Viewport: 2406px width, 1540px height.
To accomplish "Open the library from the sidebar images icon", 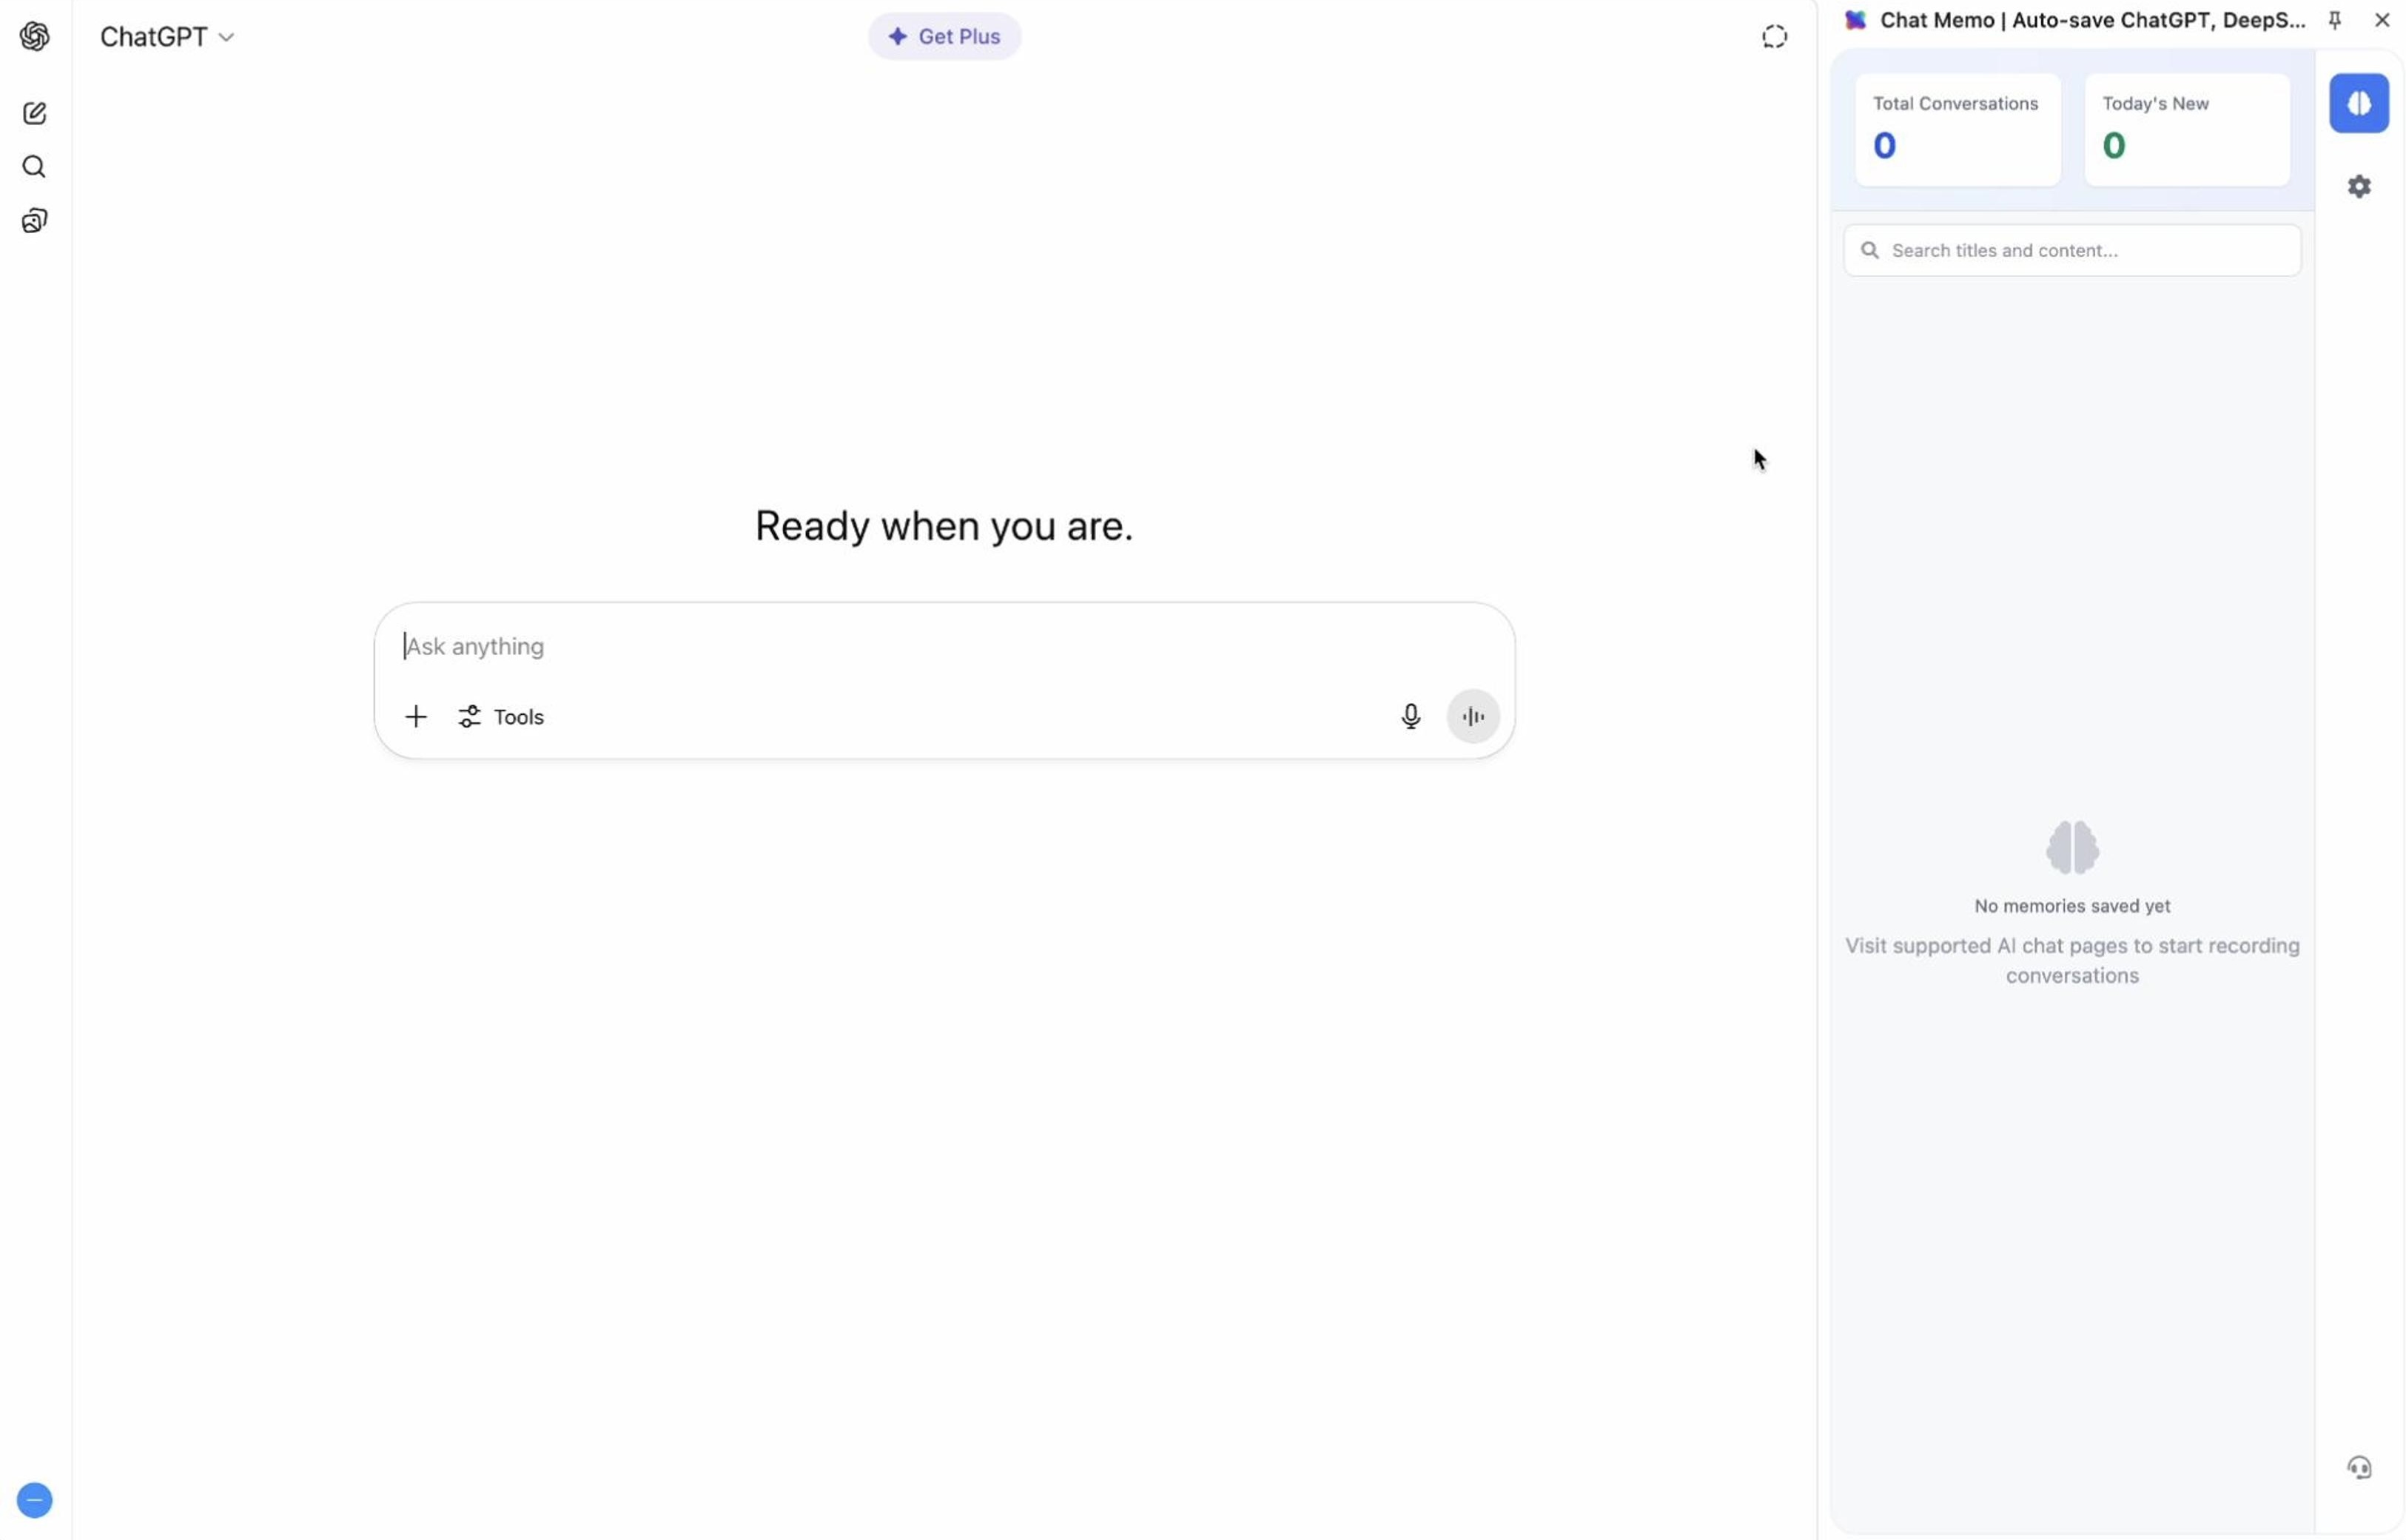I will pos(35,220).
